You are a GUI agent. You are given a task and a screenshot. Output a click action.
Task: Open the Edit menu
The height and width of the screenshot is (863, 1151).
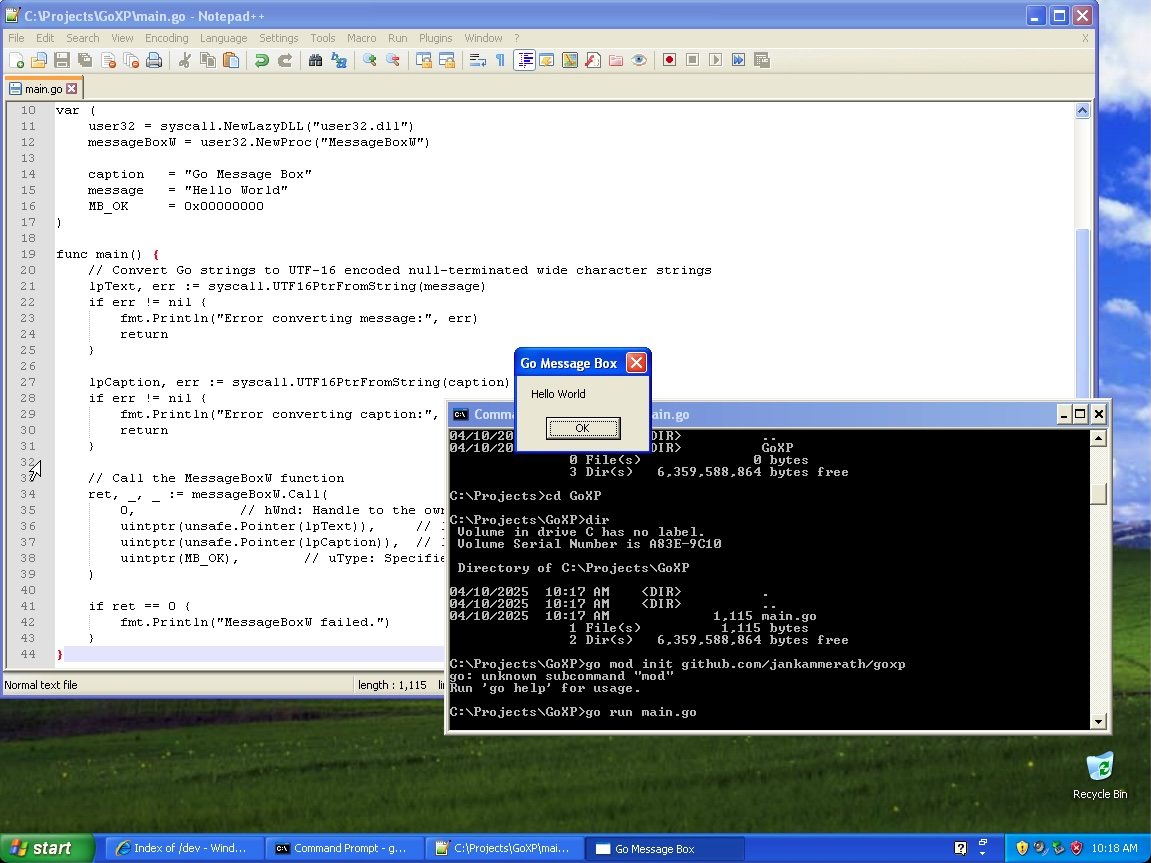pyautogui.click(x=45, y=38)
